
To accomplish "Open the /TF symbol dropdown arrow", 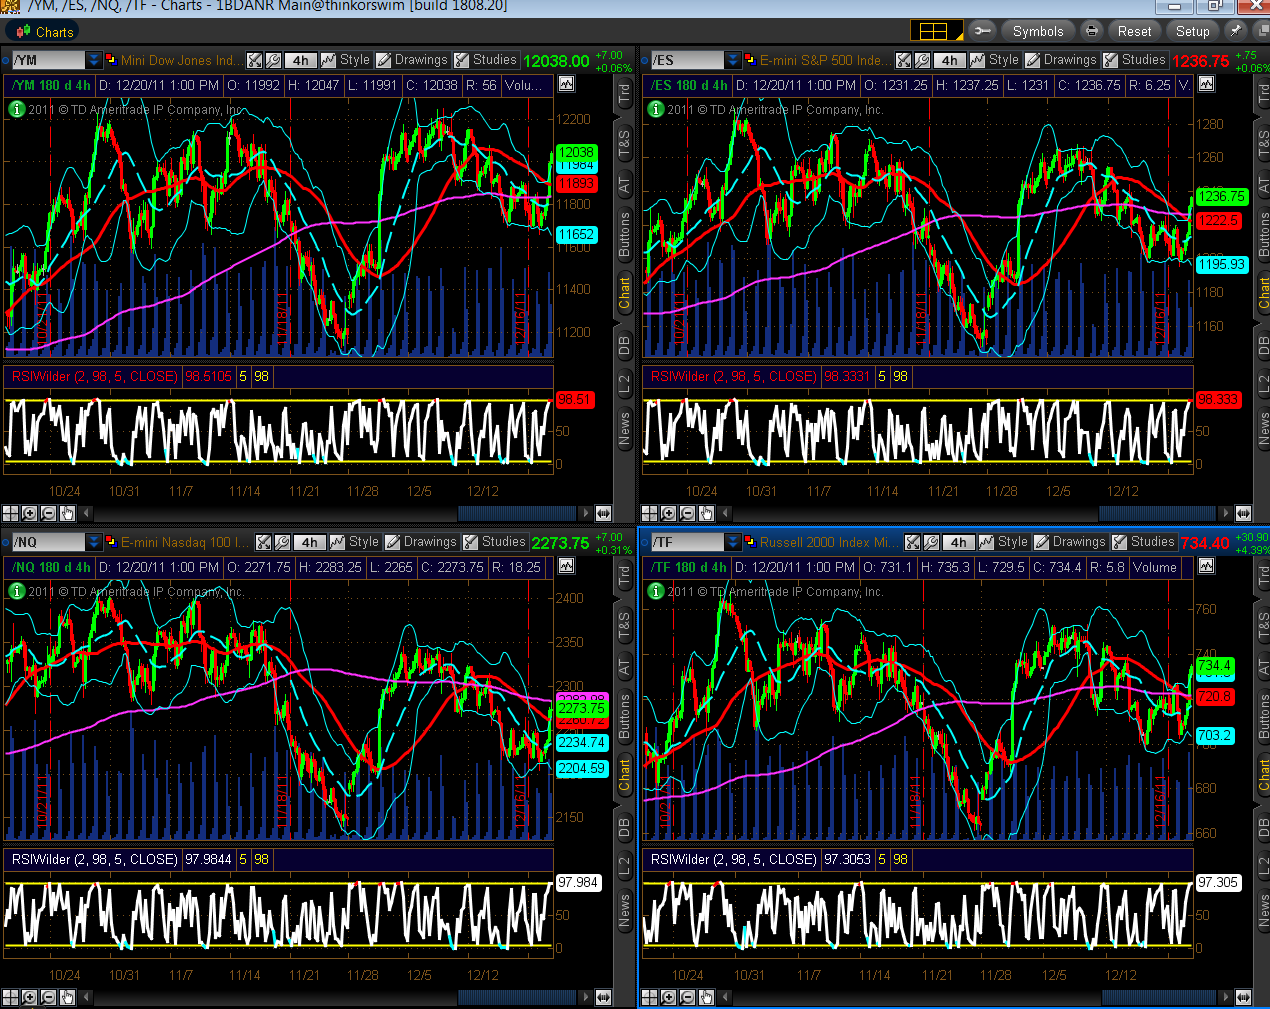I will (x=733, y=542).
